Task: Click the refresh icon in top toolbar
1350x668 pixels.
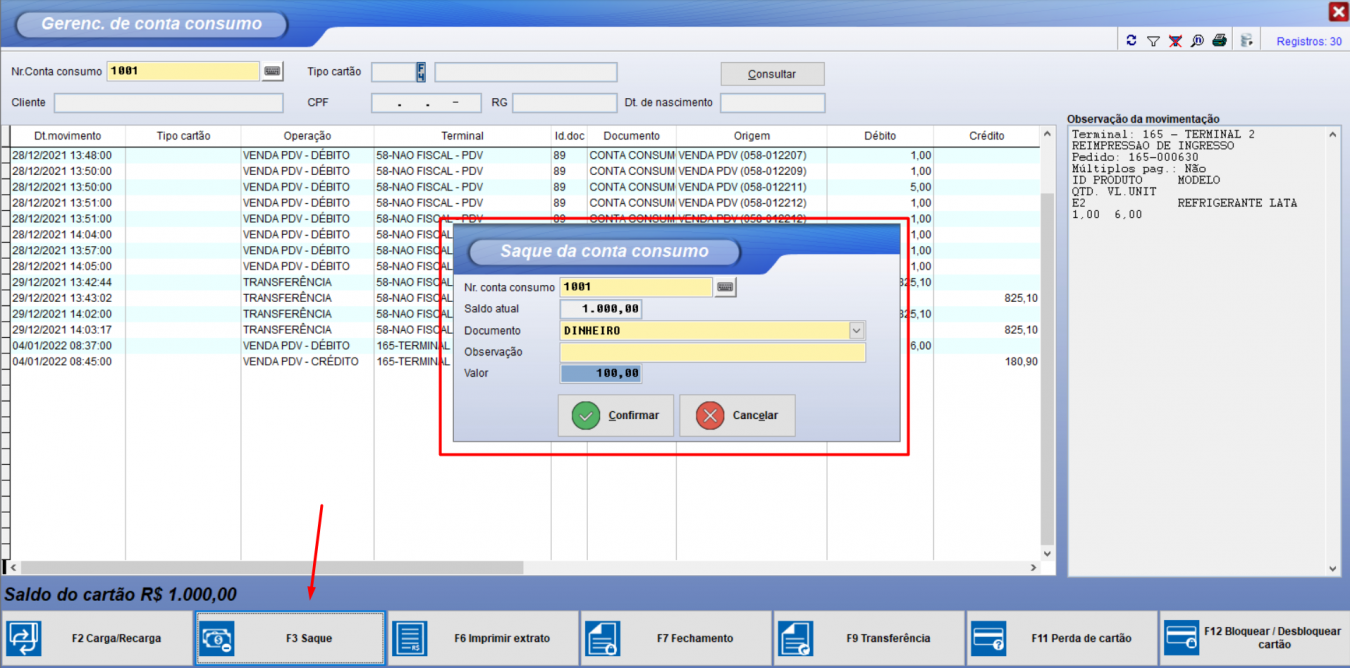Action: tap(1131, 41)
